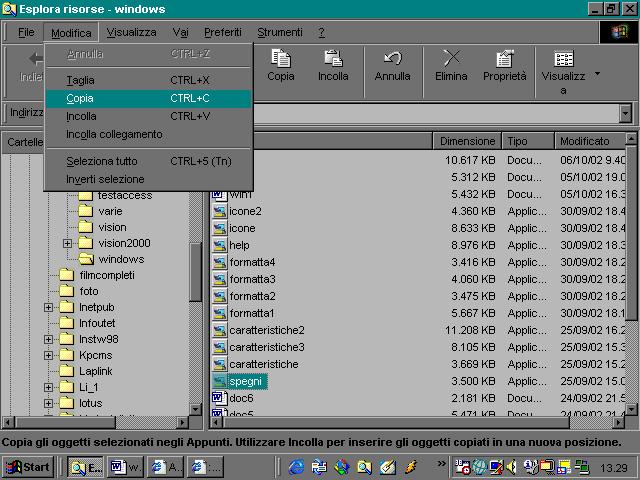Open the address bar dropdown

coord(625,114)
